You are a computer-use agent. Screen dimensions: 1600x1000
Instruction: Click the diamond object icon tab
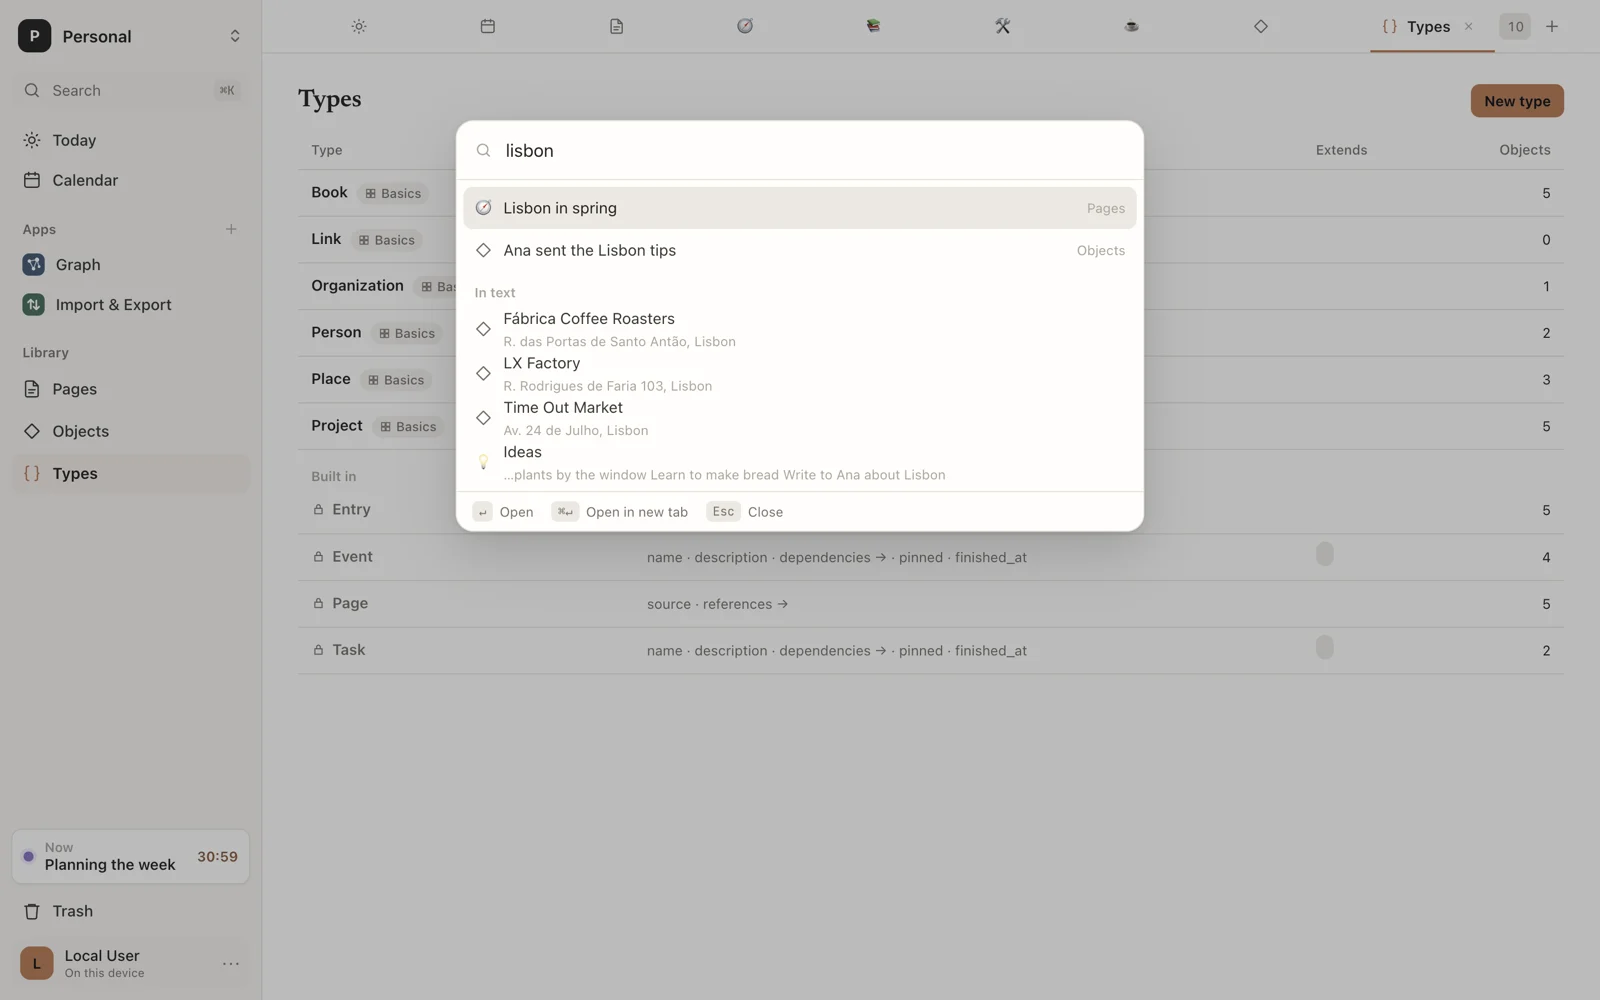pos(1261,26)
